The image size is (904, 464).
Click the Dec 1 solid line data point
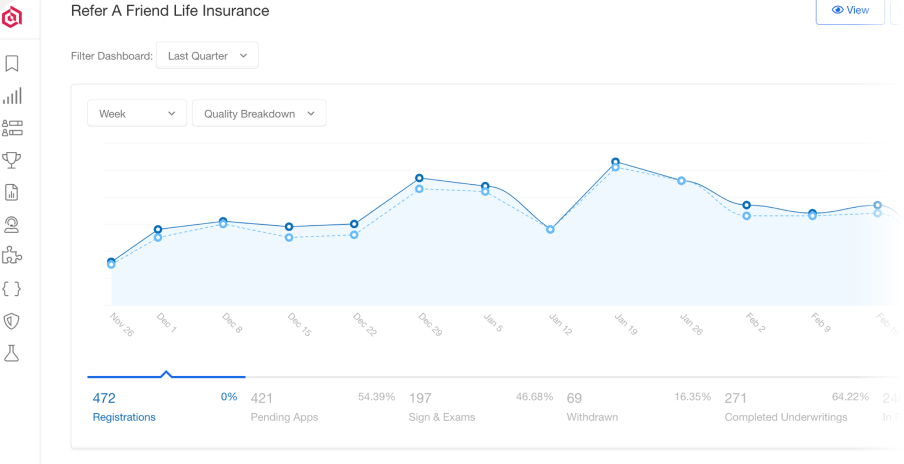click(x=158, y=229)
